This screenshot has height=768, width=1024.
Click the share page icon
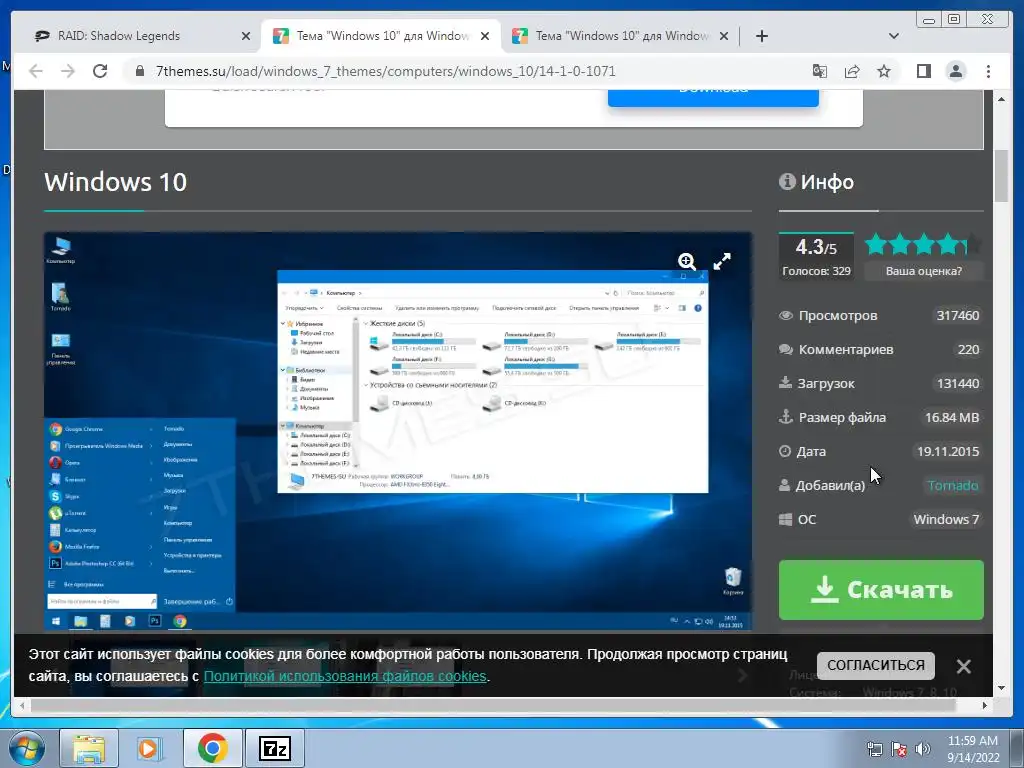pos(852,71)
